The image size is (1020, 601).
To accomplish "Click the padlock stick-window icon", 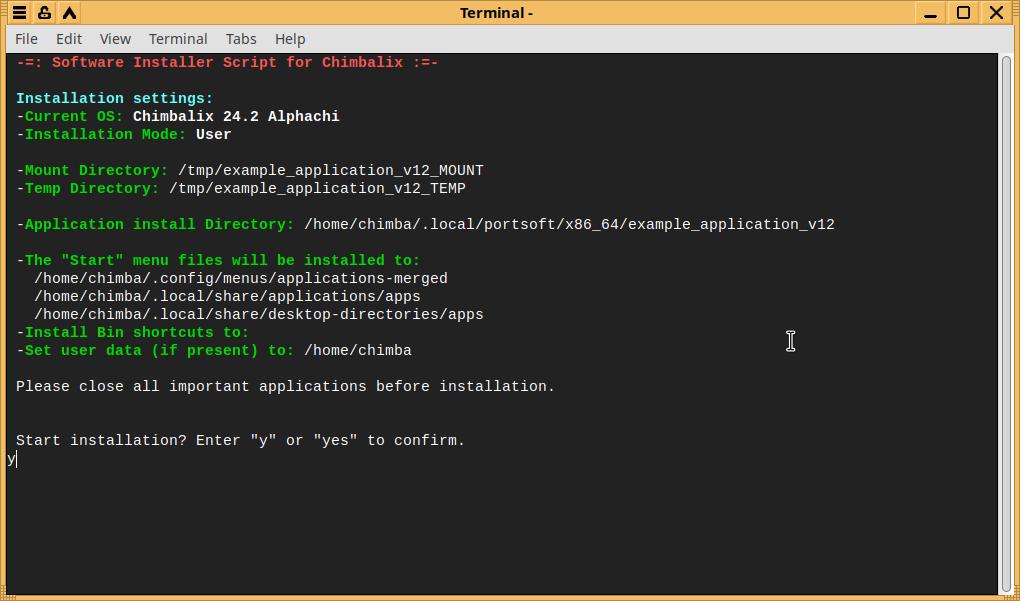I will (44, 13).
